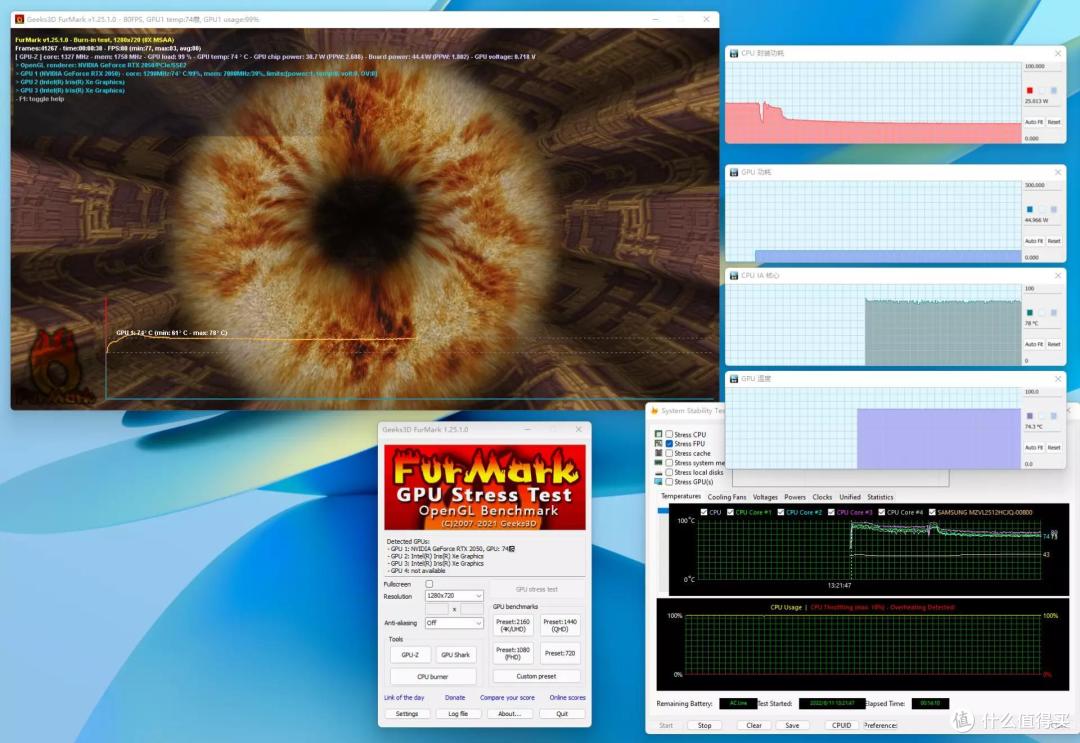Enable the Stress cache checkbox
Screen dimensions: 1080x743
point(669,453)
